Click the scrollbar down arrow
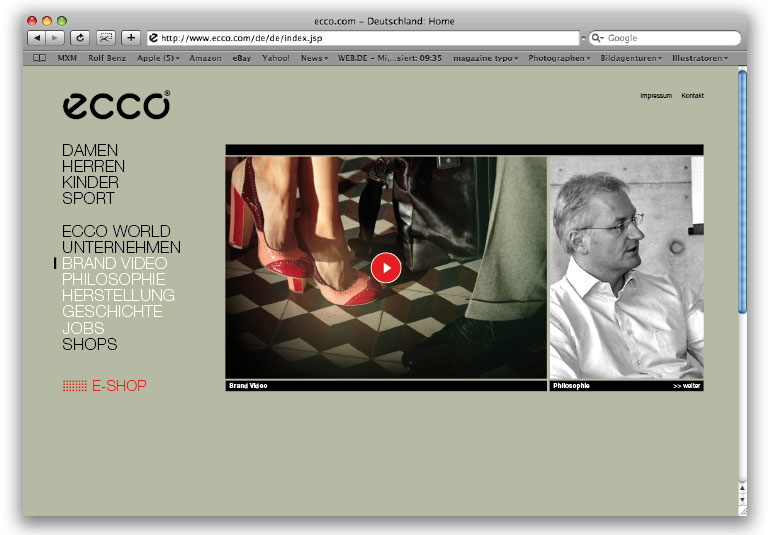 [742, 499]
